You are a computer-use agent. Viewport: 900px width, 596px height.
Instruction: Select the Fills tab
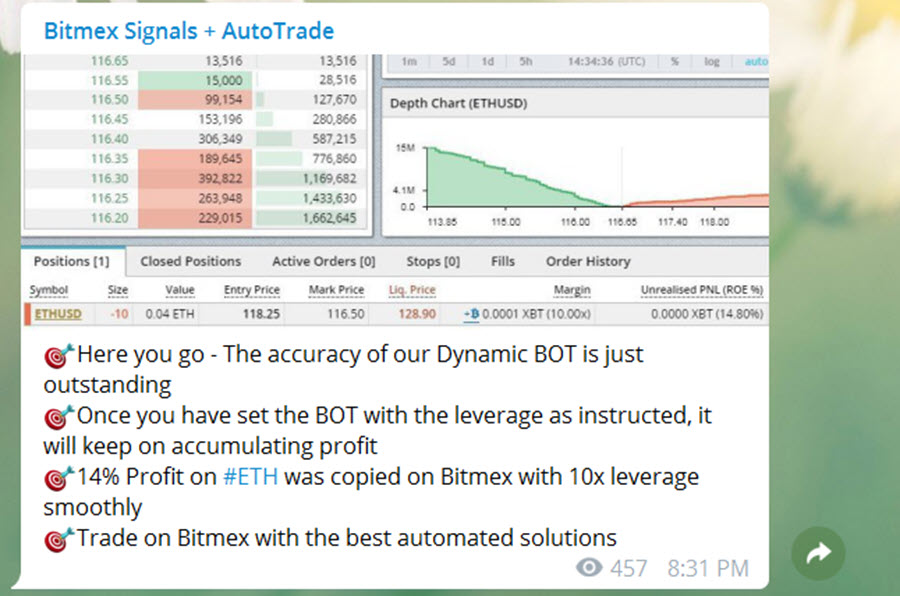click(503, 261)
